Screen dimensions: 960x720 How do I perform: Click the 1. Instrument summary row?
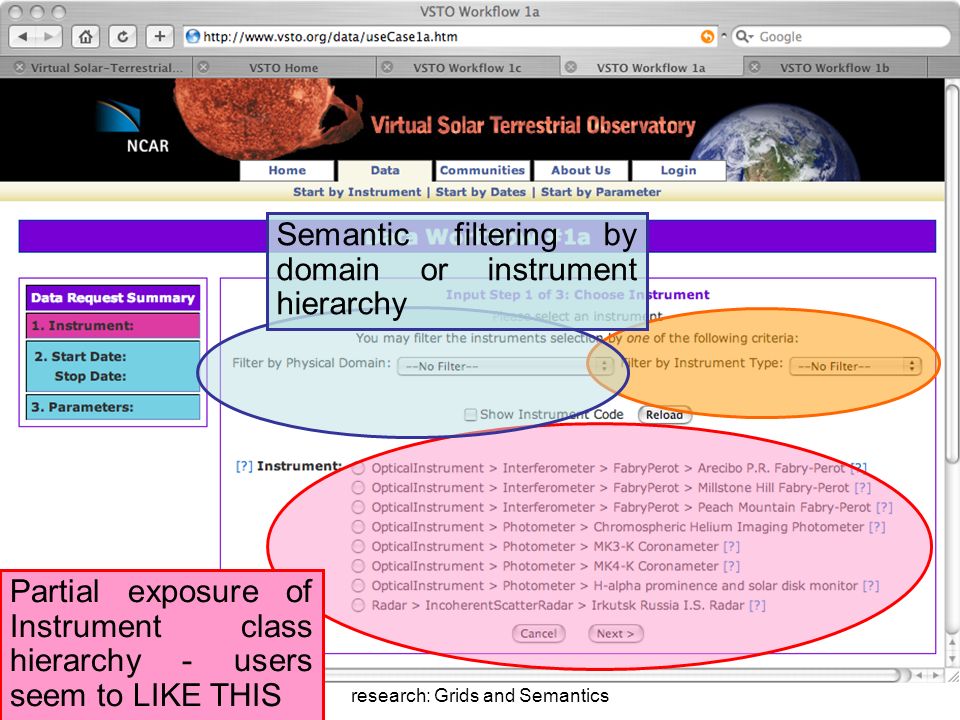point(113,326)
